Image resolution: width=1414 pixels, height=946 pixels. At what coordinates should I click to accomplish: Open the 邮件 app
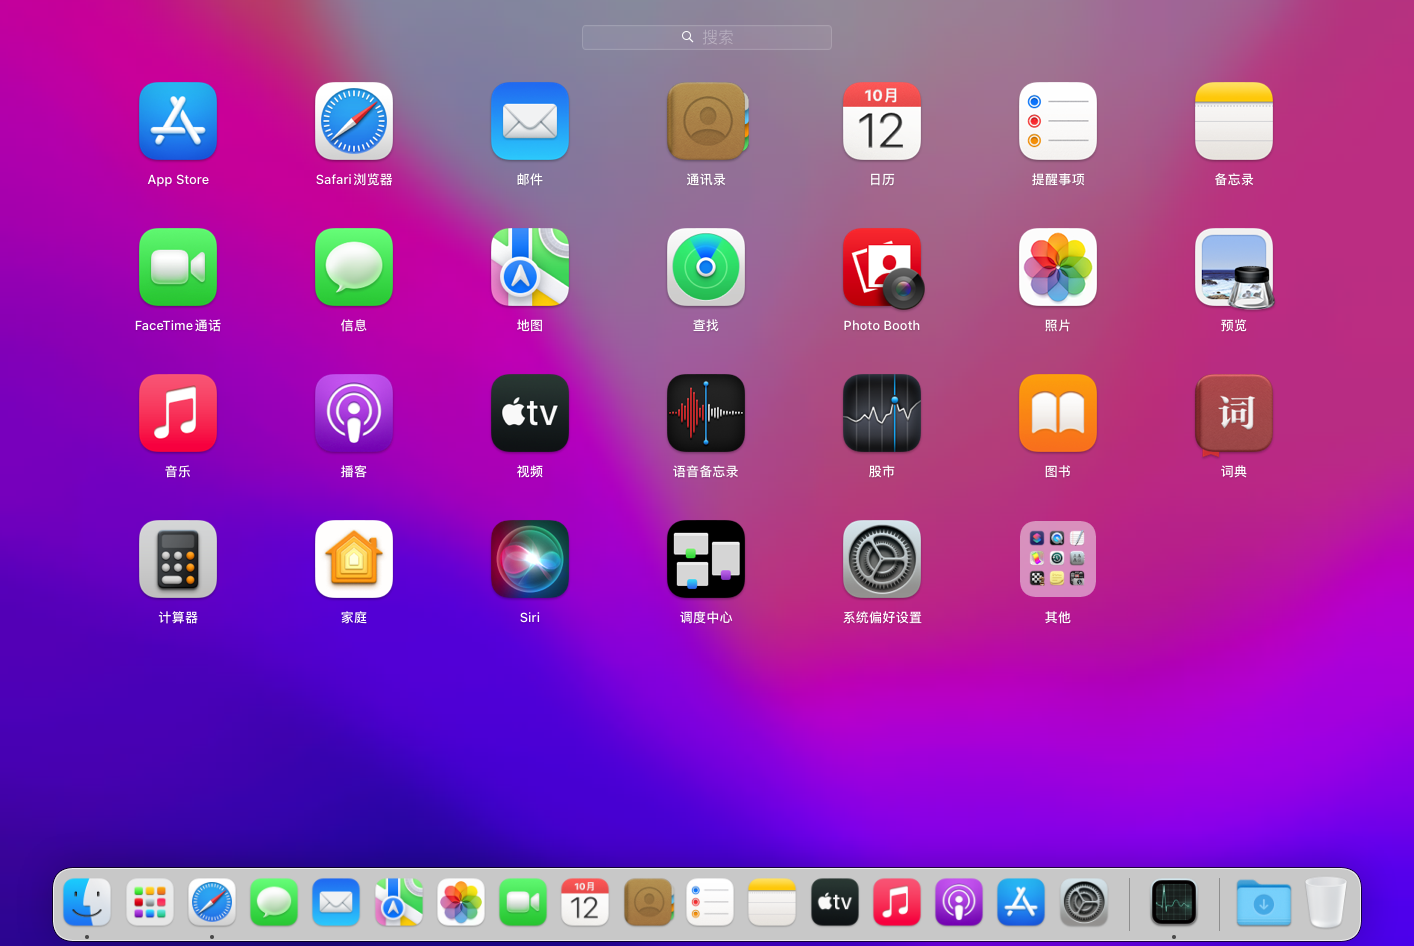[x=530, y=121]
